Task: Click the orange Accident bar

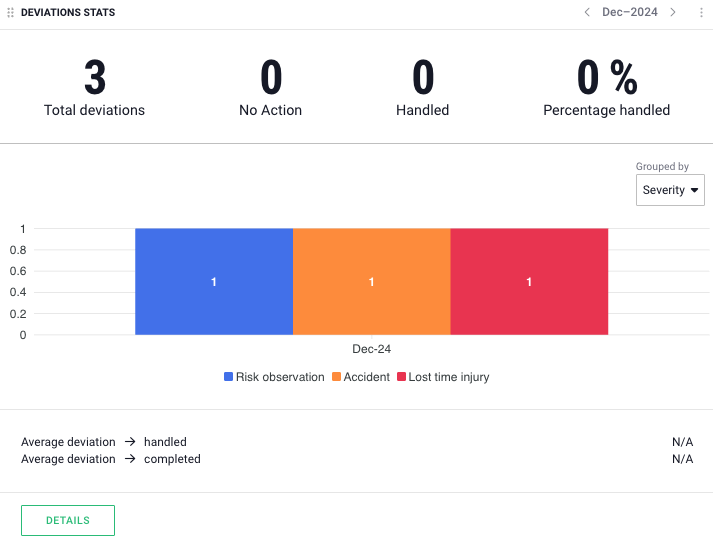Action: (x=372, y=282)
